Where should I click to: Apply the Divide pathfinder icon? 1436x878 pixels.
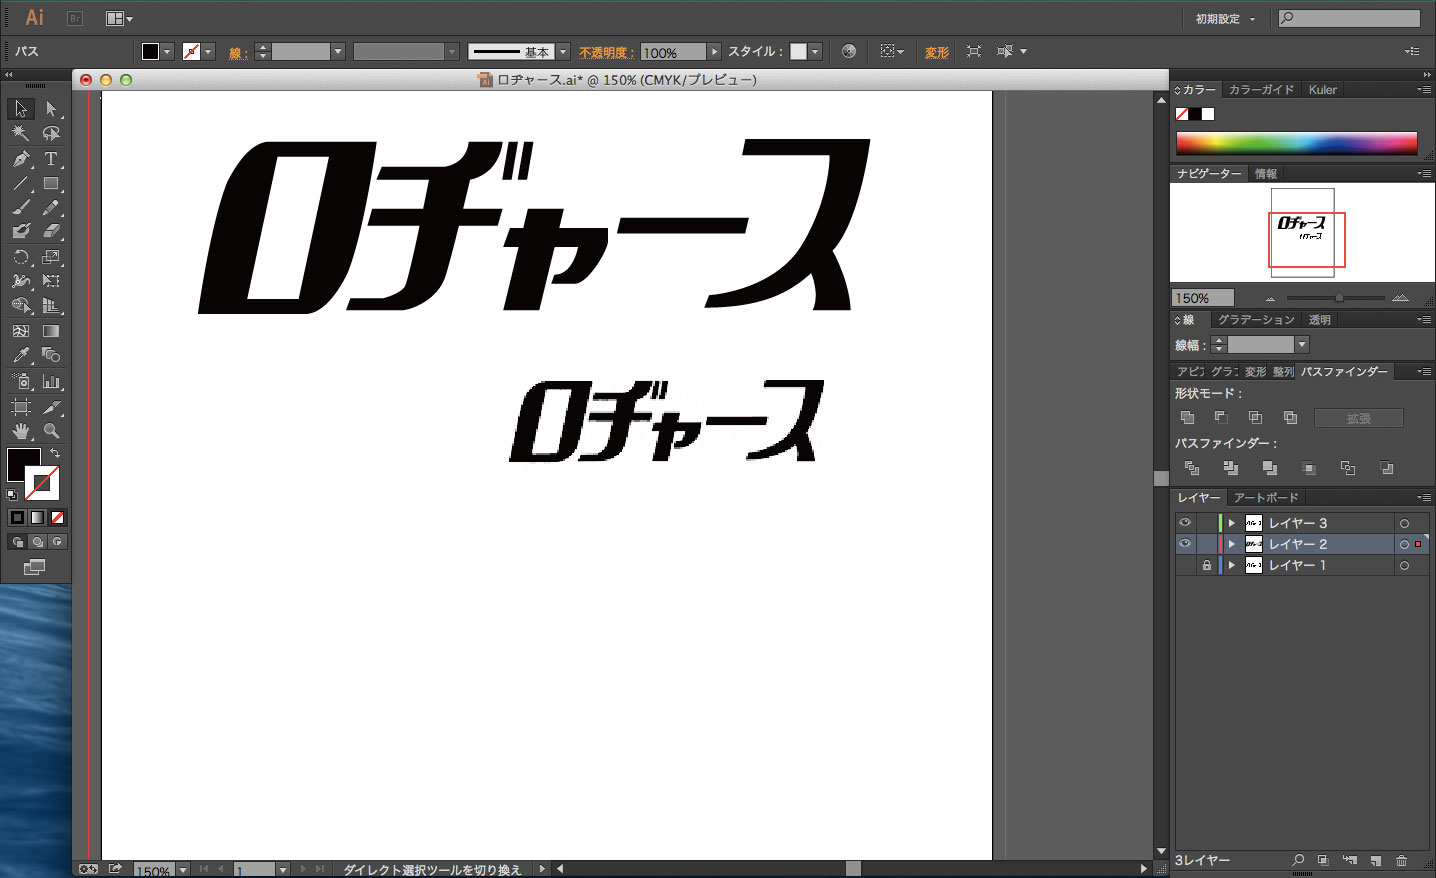pyautogui.click(x=1192, y=468)
